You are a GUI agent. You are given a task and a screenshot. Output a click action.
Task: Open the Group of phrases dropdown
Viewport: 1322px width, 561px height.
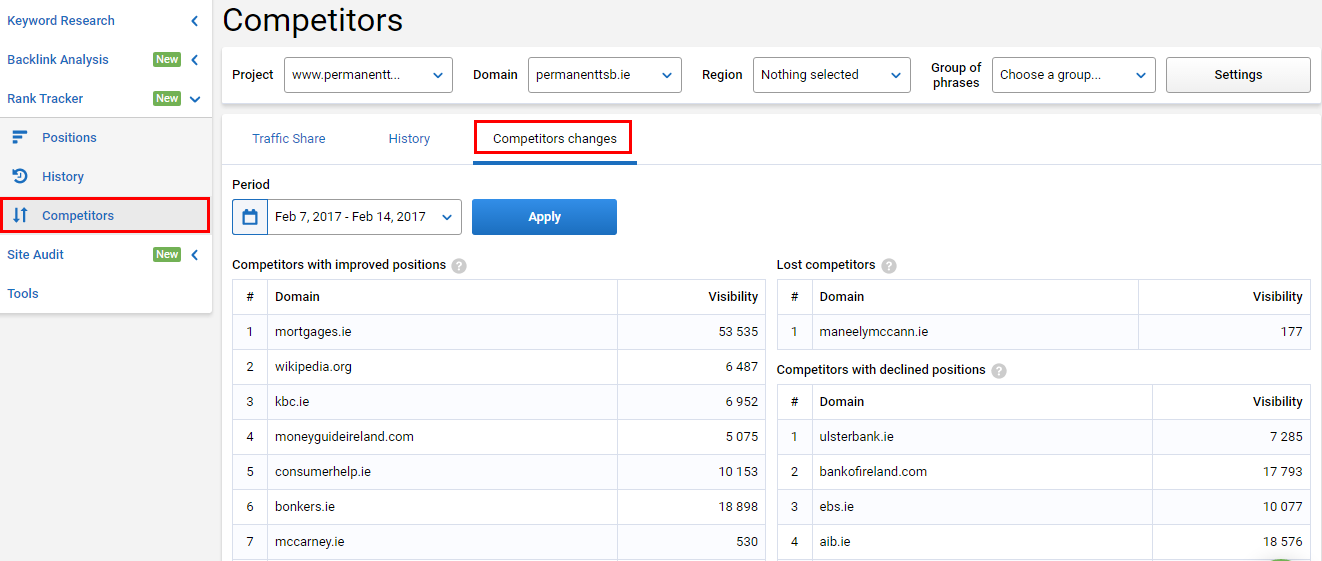coord(1074,75)
